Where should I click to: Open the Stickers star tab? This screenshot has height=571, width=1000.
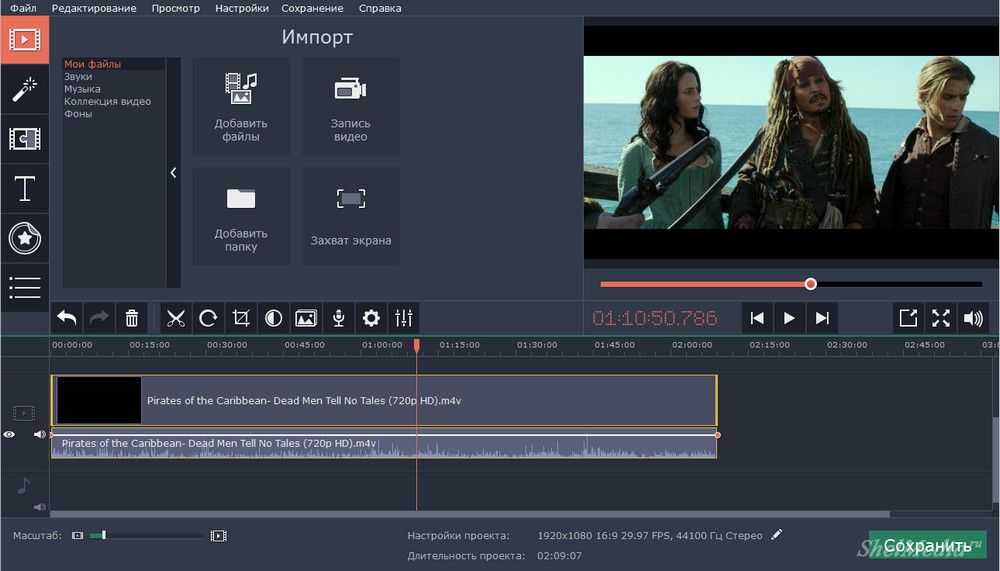coord(24,238)
